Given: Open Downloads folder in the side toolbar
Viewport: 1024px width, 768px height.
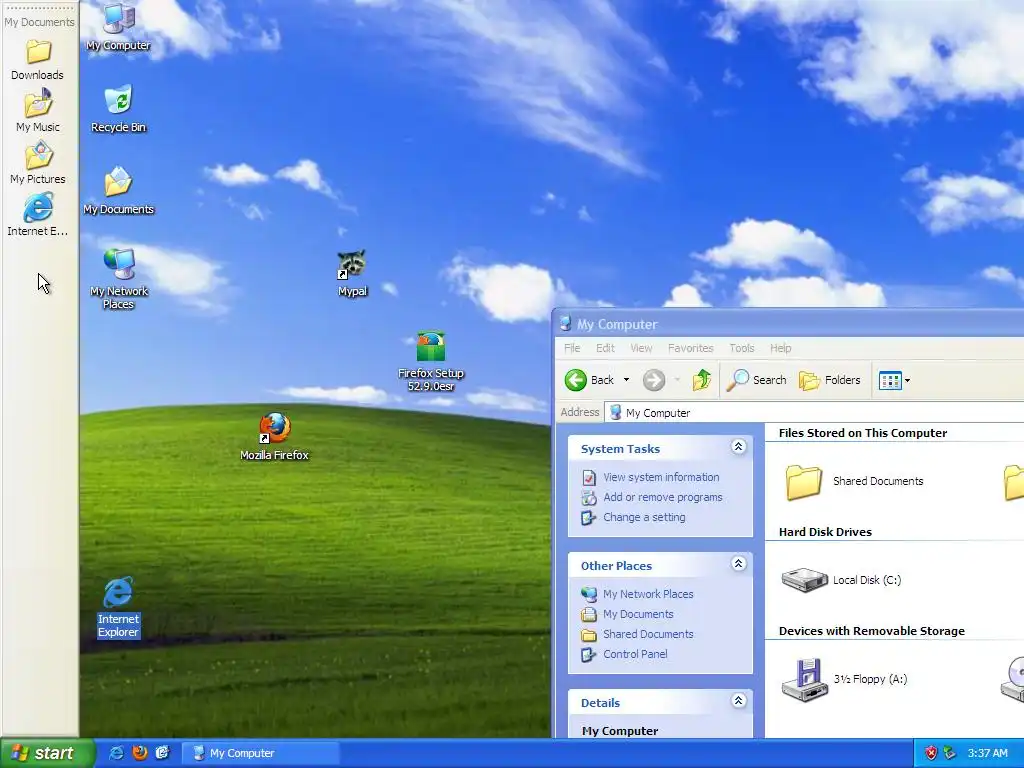Looking at the screenshot, I should (38, 60).
